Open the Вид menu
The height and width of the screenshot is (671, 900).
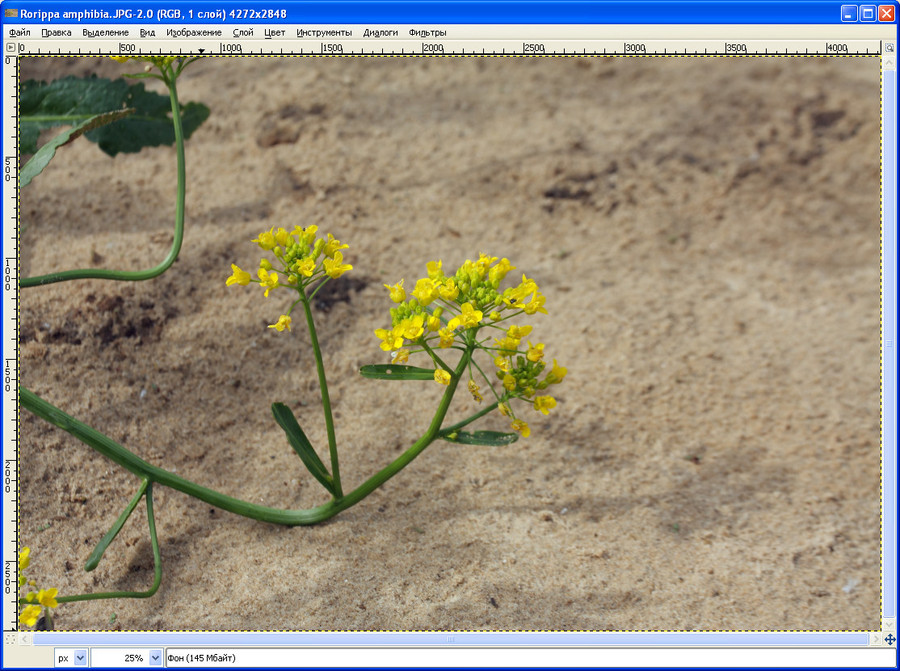click(x=148, y=33)
